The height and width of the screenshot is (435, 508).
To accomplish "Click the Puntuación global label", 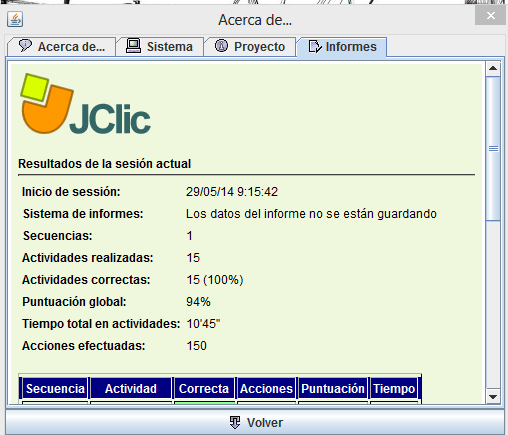I will [74, 302].
